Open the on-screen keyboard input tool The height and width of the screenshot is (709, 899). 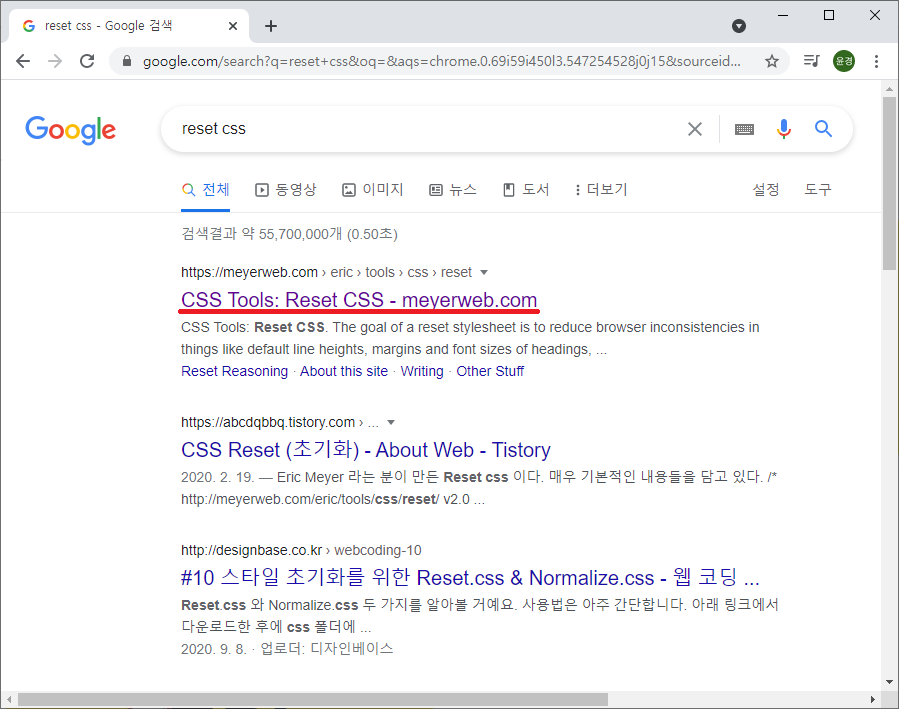[x=744, y=129]
